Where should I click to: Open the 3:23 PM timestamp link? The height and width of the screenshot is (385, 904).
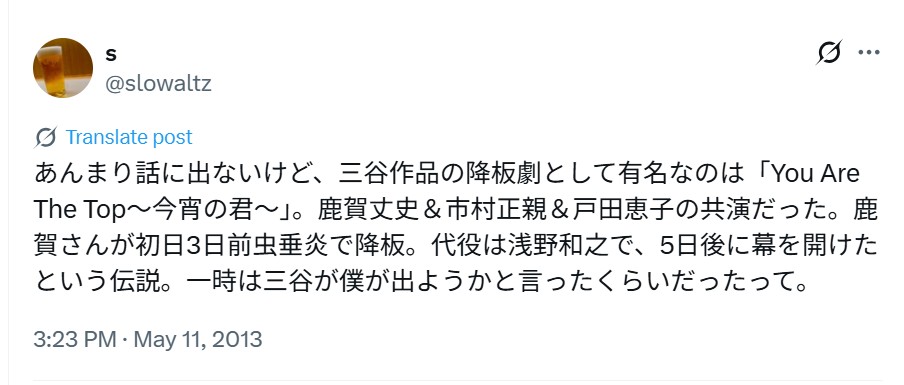(75, 339)
